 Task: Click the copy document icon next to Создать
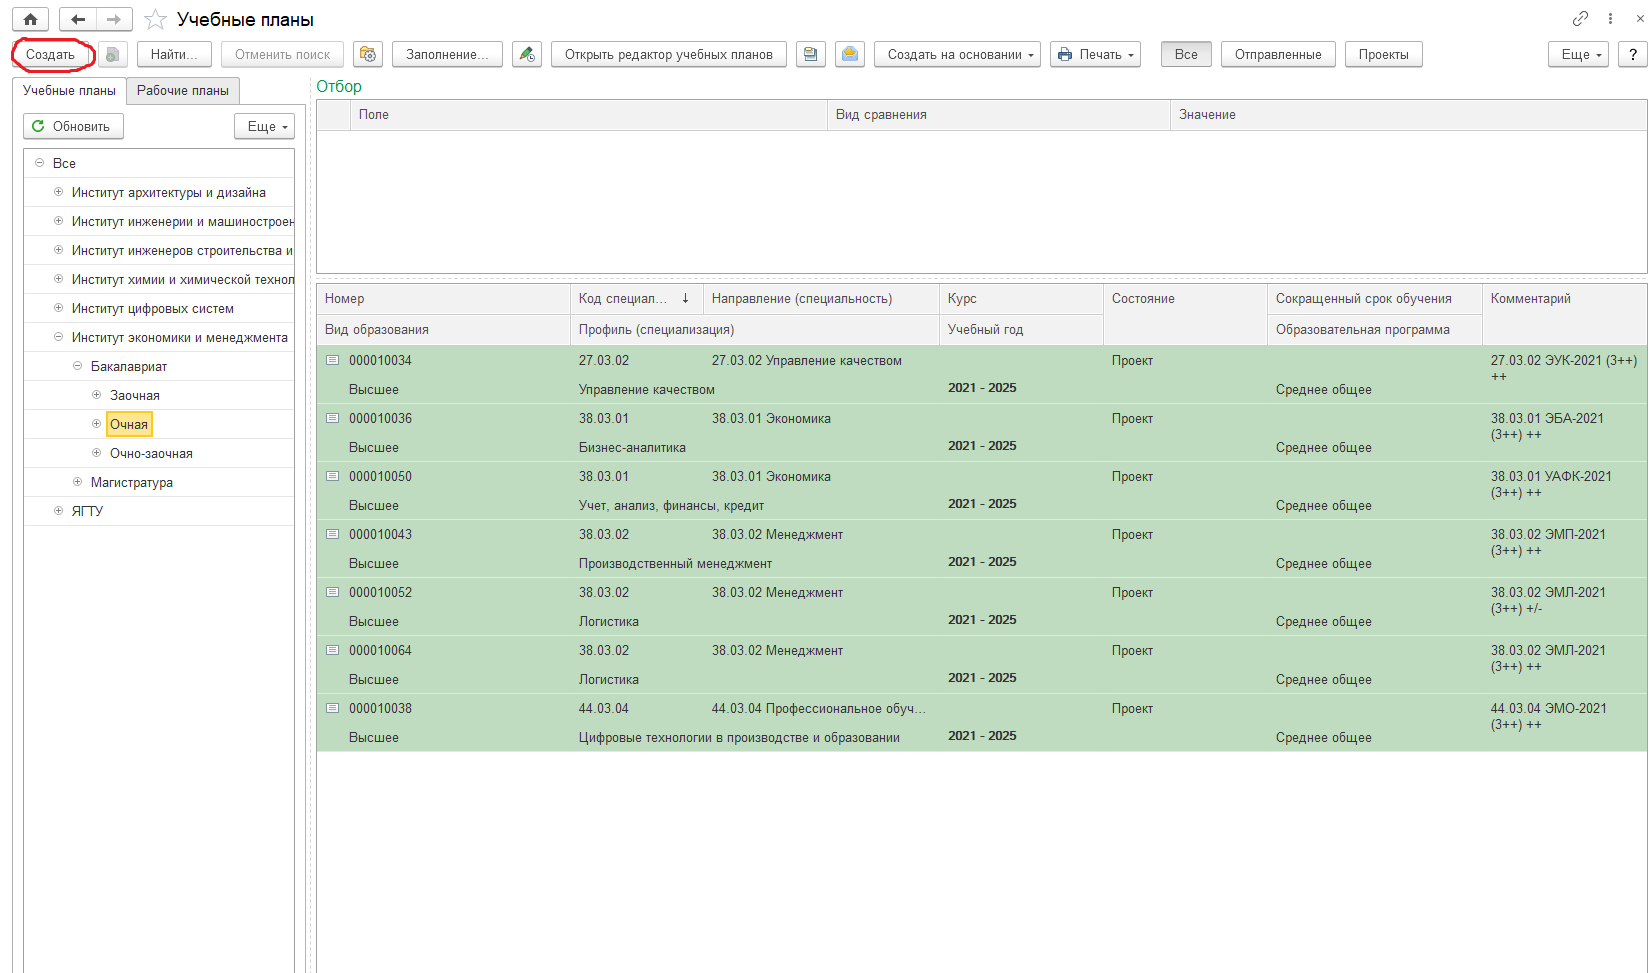pyautogui.click(x=113, y=55)
